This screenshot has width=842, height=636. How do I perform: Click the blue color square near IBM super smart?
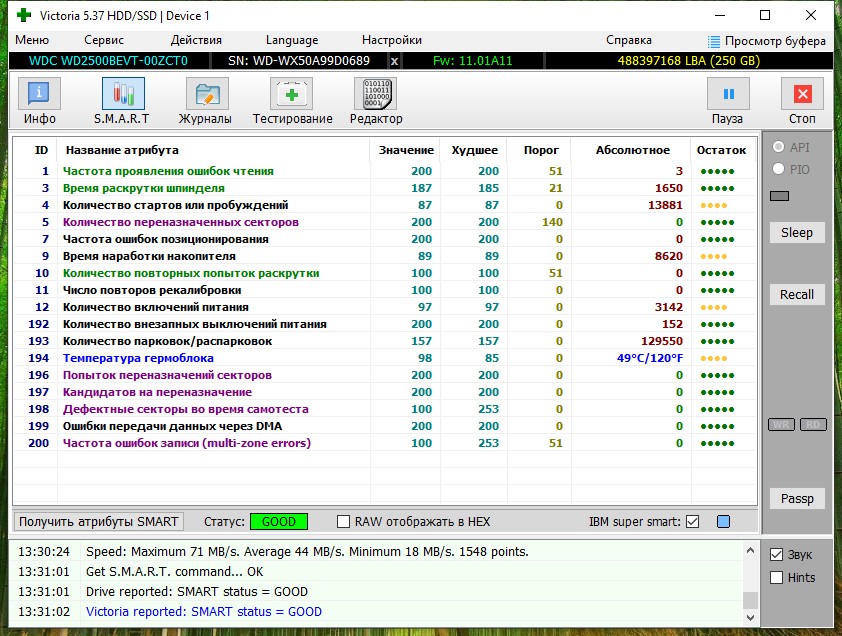pos(723,522)
